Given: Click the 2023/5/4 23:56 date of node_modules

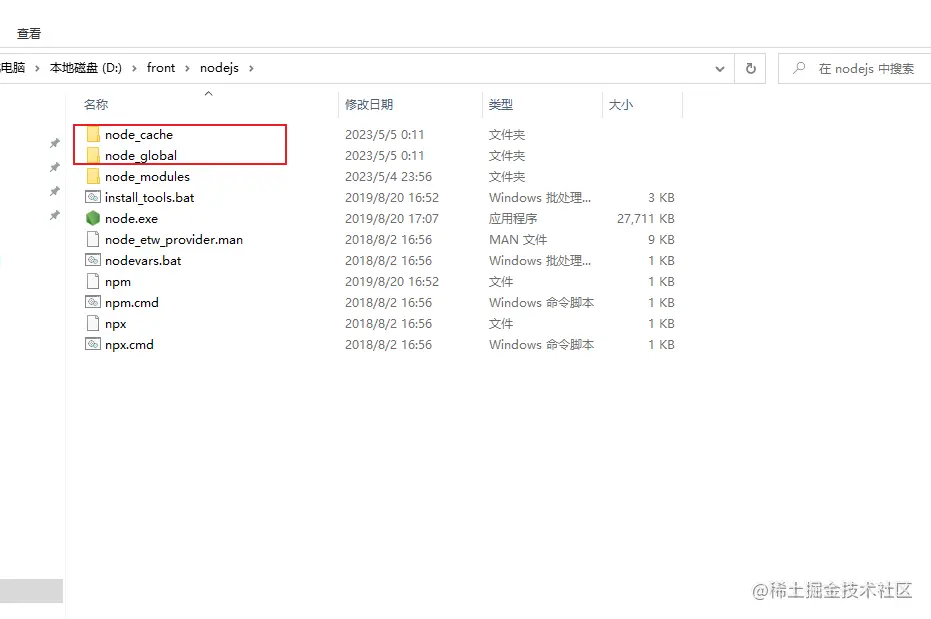Looking at the screenshot, I should click(388, 176).
